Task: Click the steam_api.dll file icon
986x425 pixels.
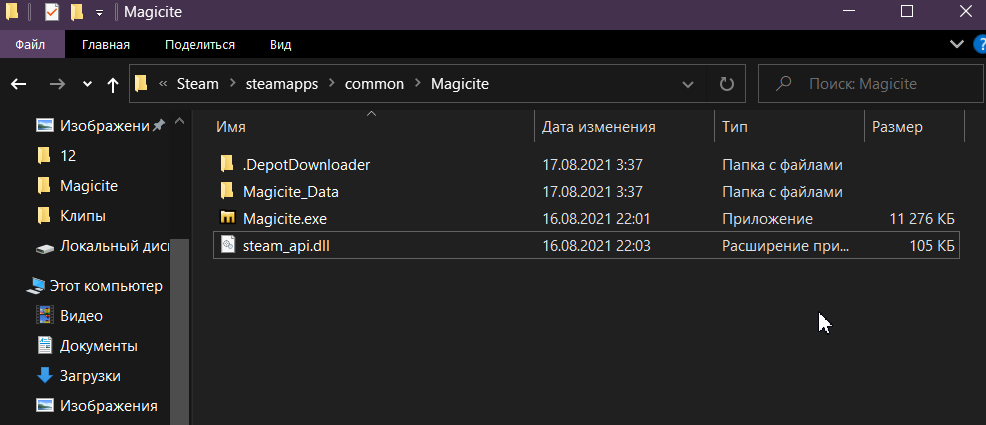Action: click(227, 245)
